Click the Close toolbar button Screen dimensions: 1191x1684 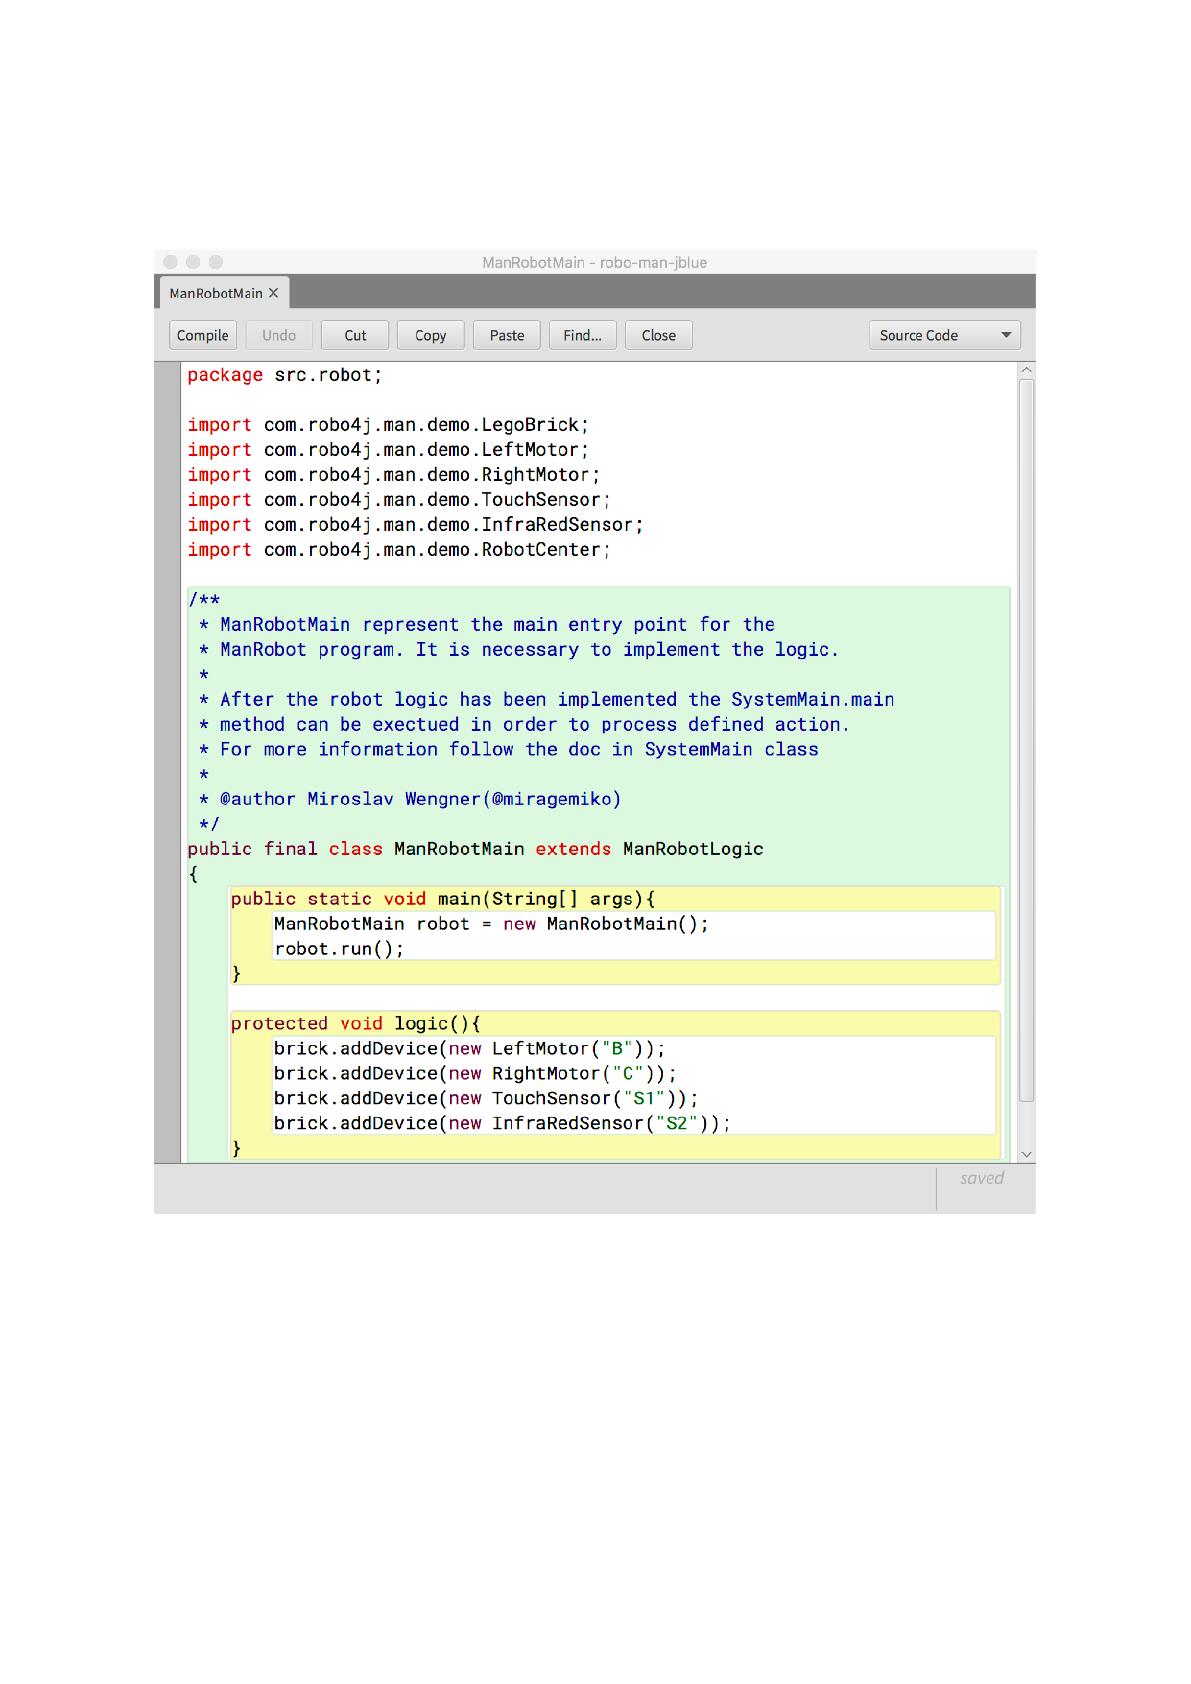(658, 336)
